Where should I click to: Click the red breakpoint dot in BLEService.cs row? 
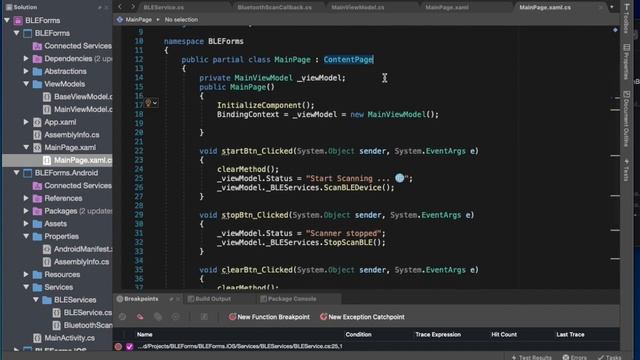(x=118, y=347)
